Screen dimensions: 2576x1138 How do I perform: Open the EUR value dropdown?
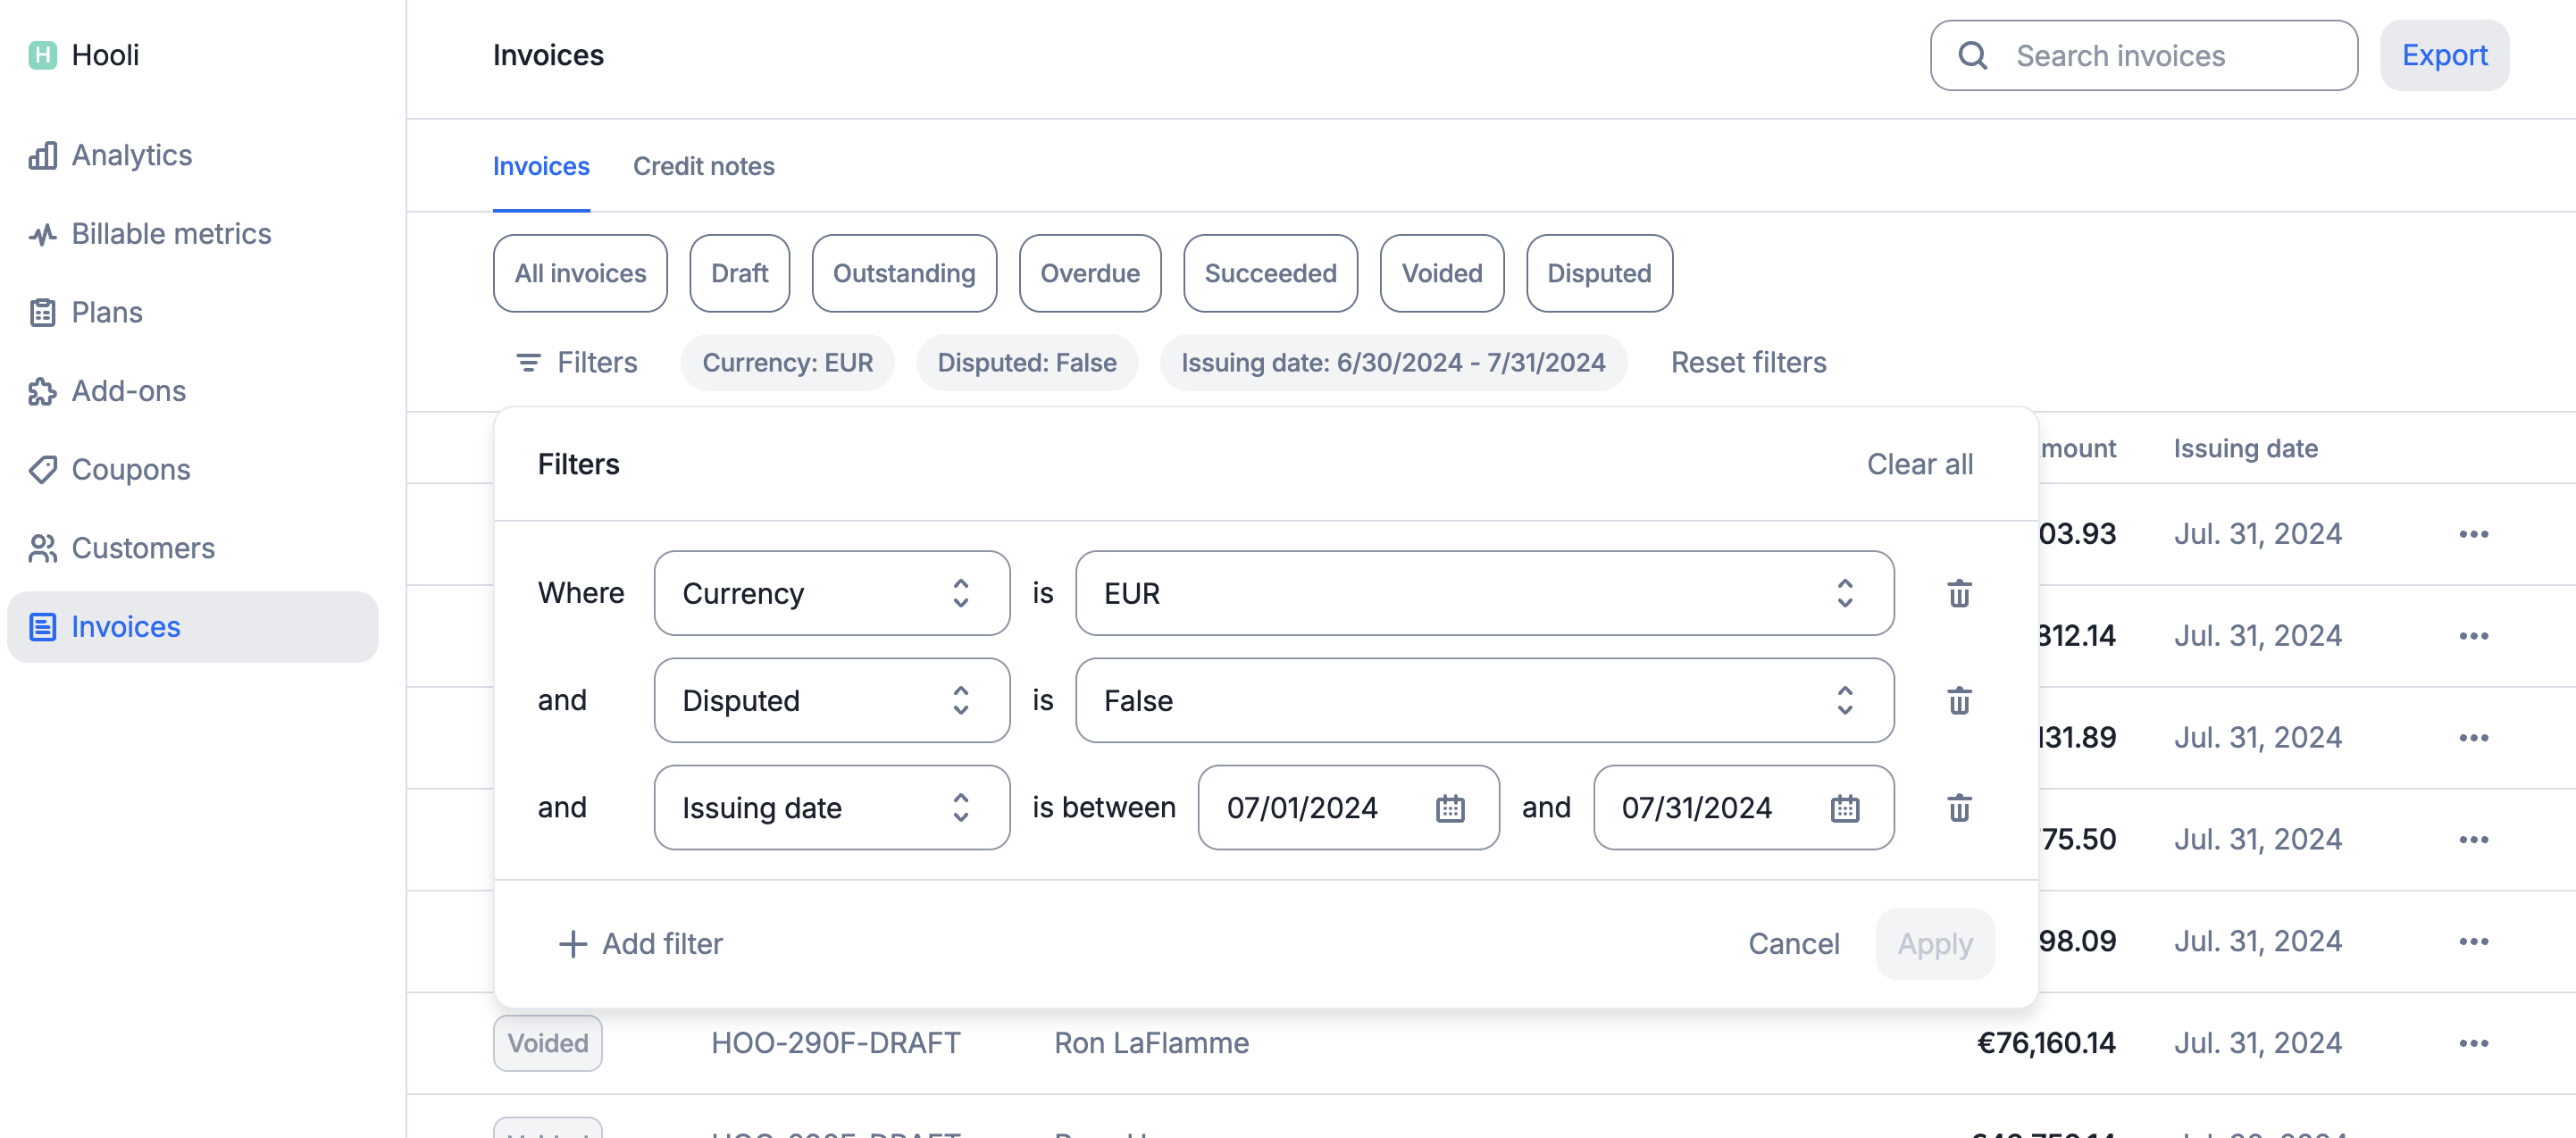click(x=1484, y=593)
